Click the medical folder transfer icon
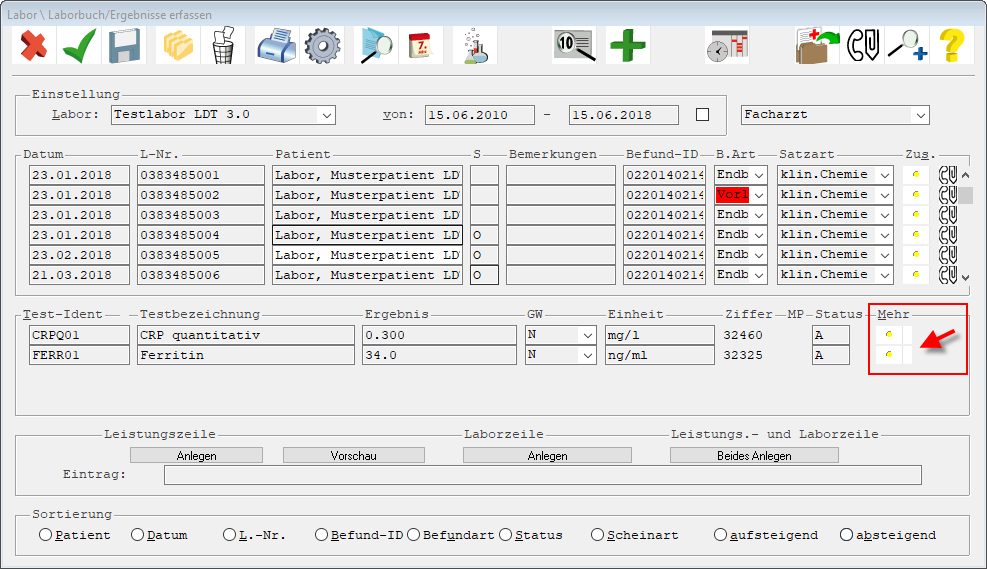The width and height of the screenshot is (987, 569). (817, 45)
